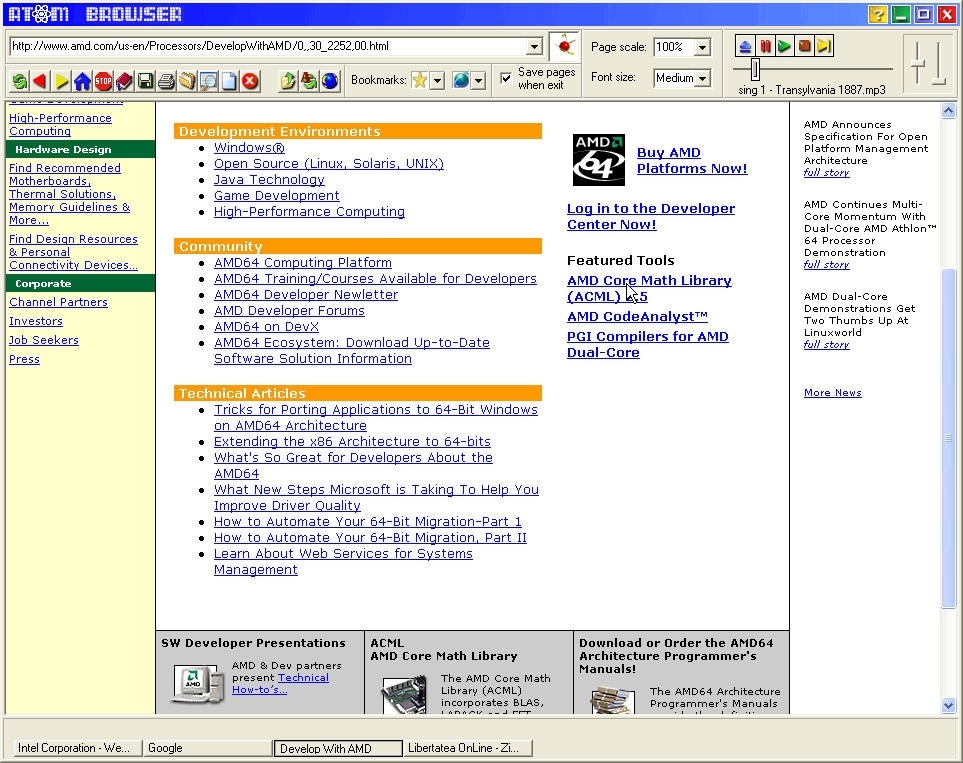Screen dimensions: 963x763
Task: Pause the music with red pause button
Action: (x=765, y=46)
